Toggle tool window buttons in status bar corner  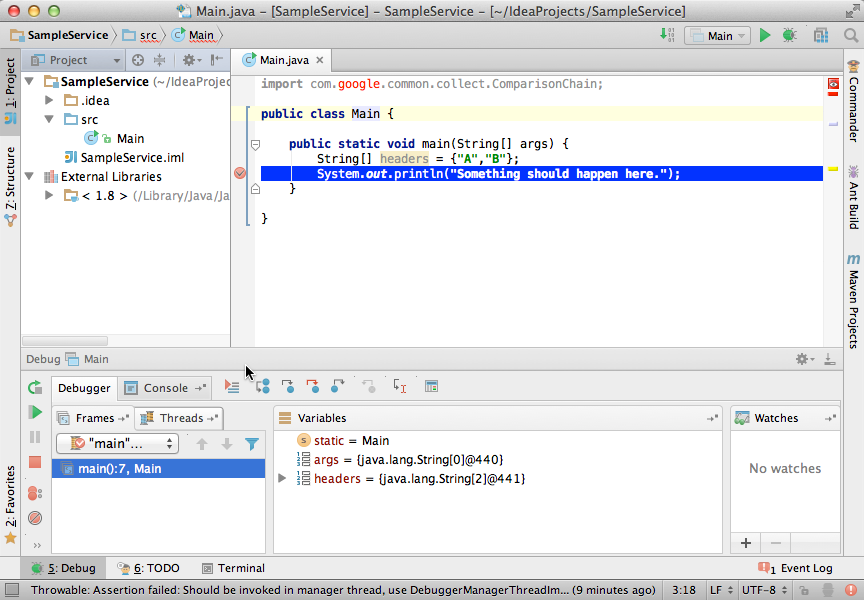coord(12,590)
